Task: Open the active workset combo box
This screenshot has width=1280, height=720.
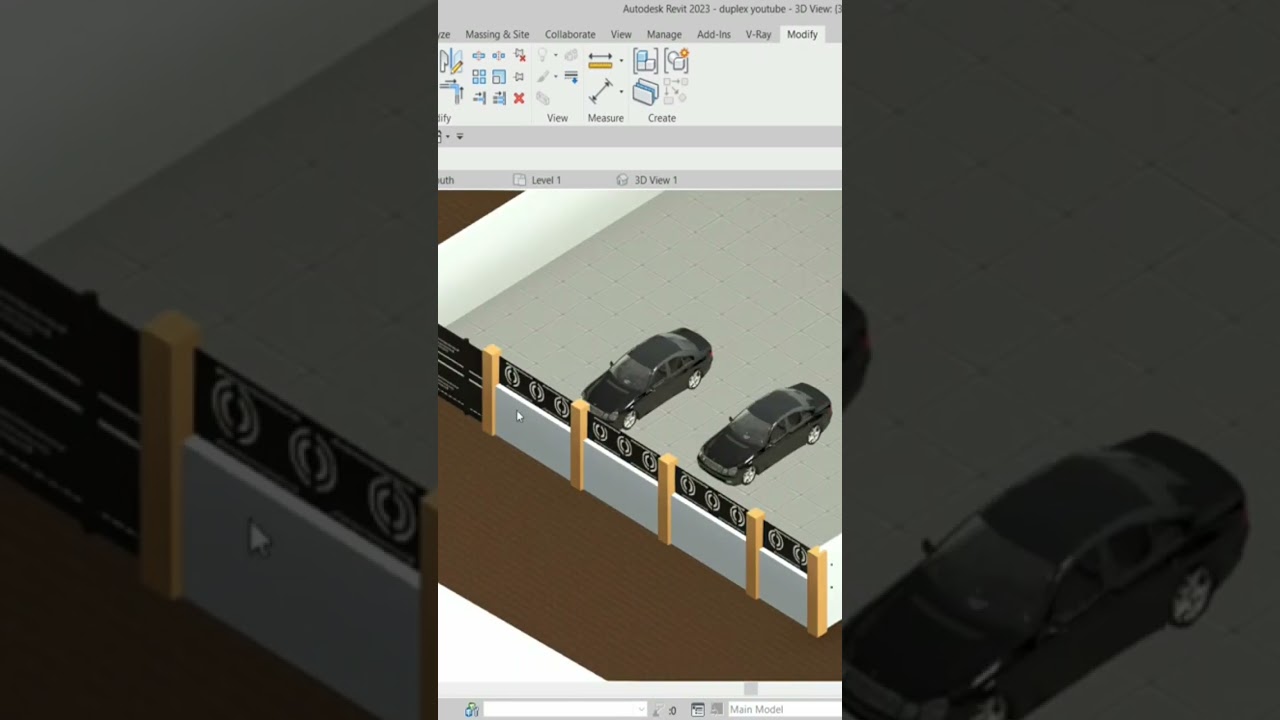Action: (x=564, y=709)
